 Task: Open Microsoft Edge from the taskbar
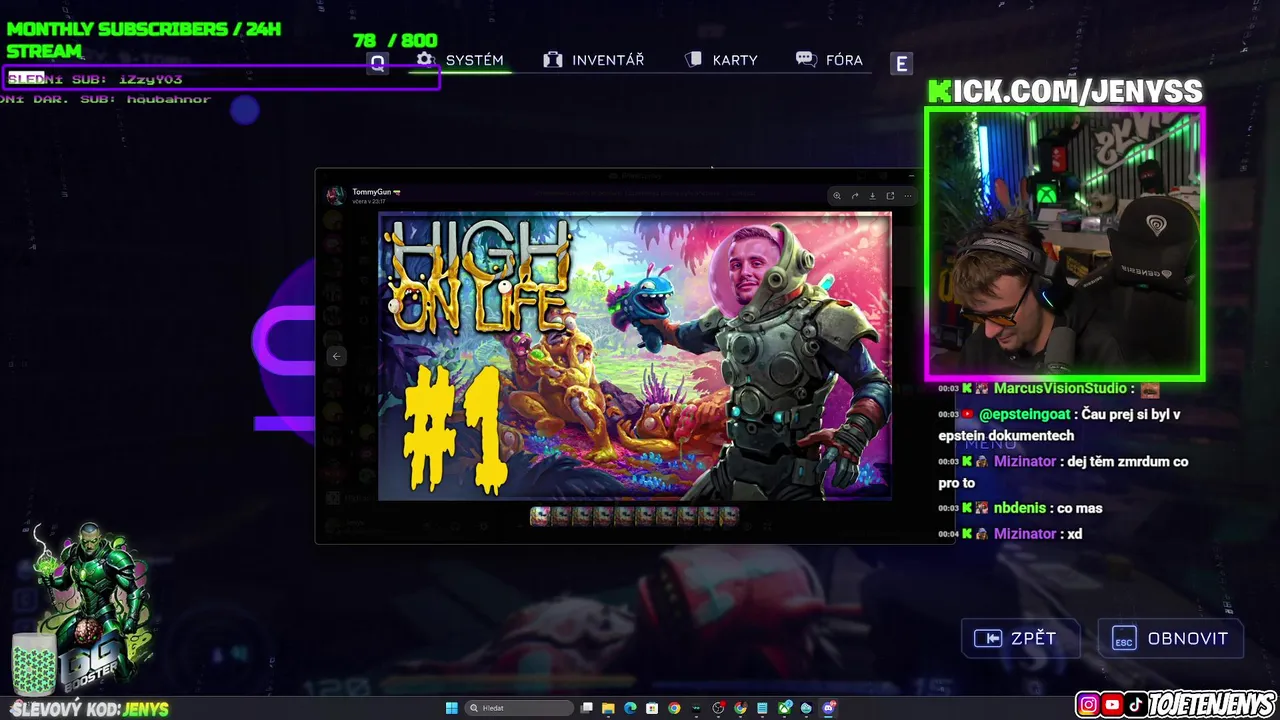click(630, 708)
